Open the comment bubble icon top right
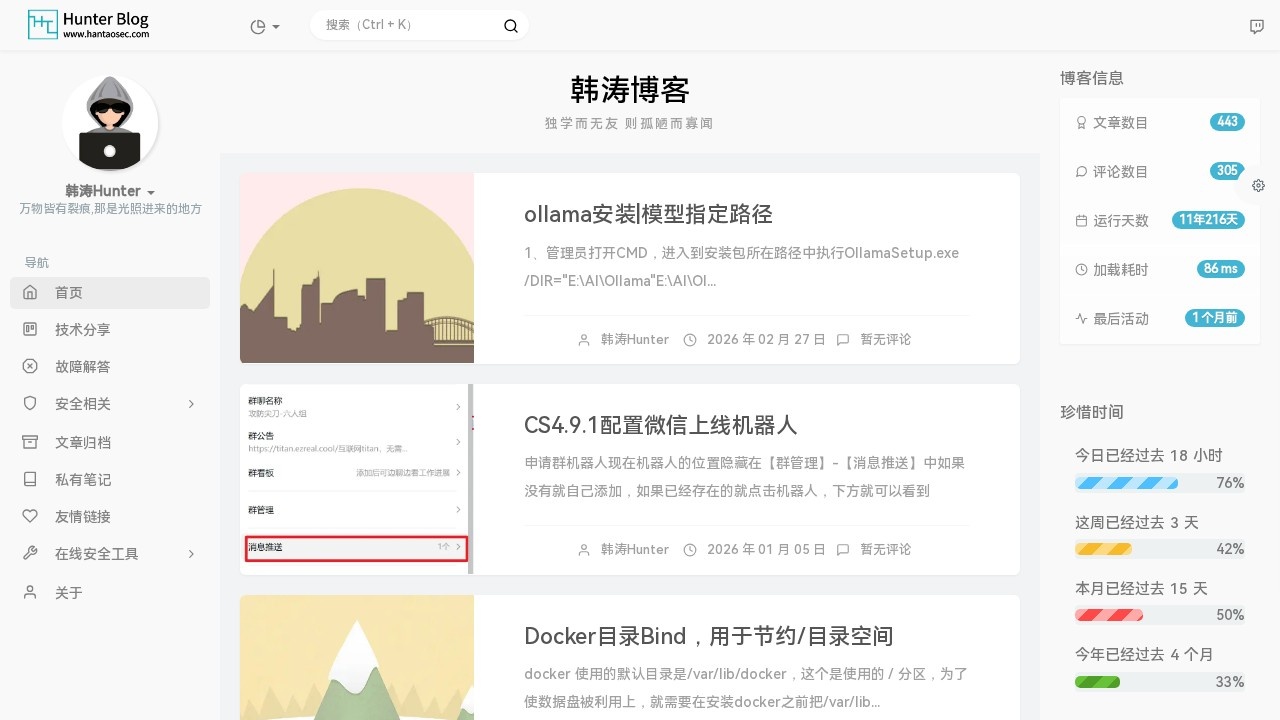This screenshot has width=1280, height=720. point(1256,25)
